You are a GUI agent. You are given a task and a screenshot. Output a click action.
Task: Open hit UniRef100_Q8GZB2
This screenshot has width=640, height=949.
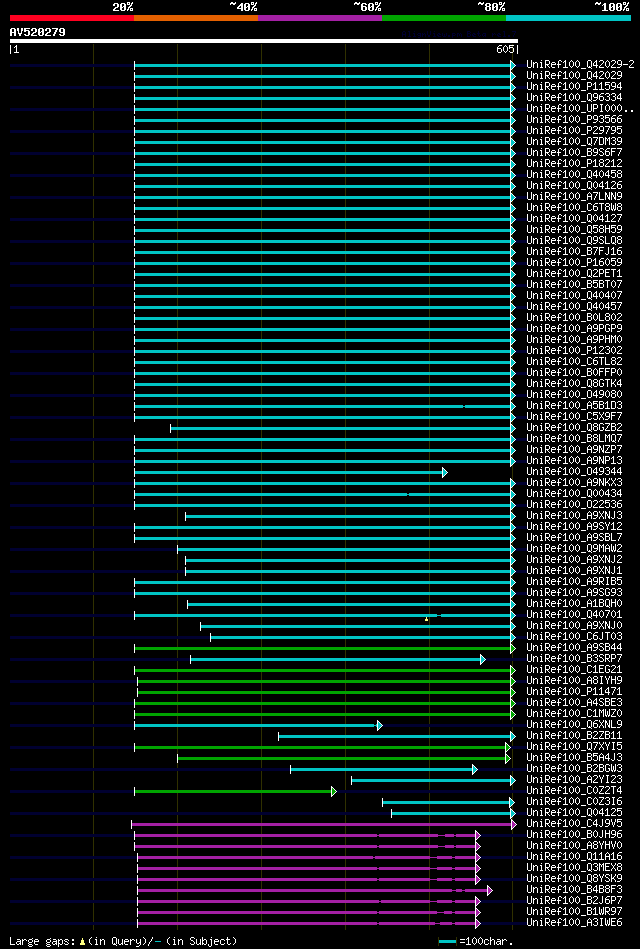(574, 428)
